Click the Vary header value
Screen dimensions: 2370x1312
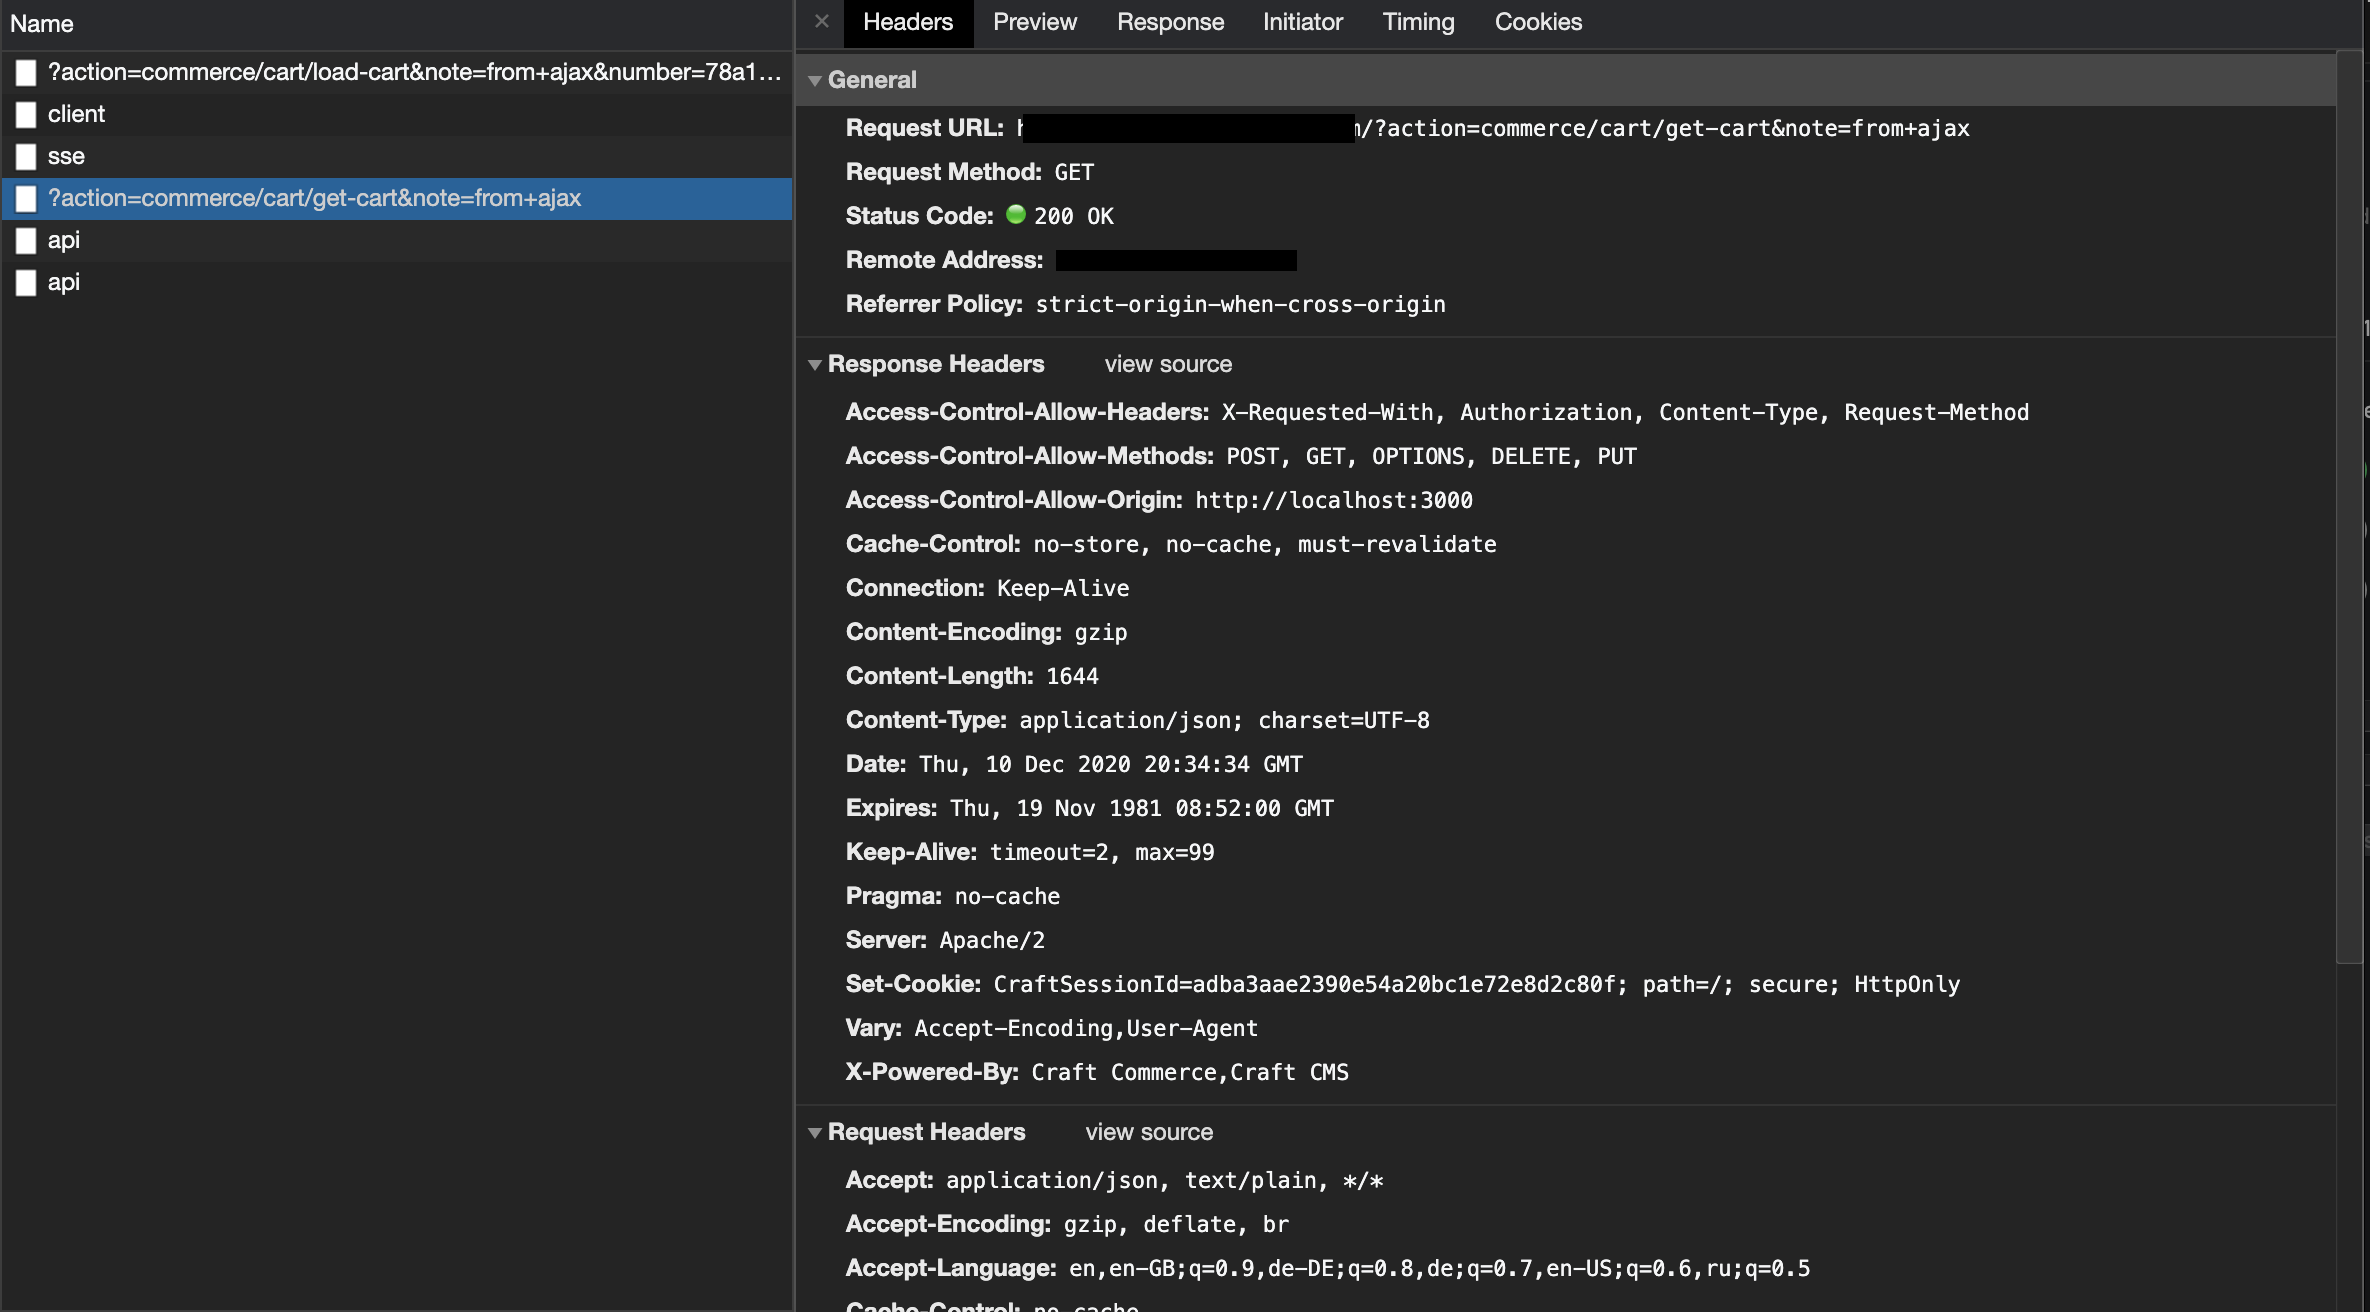pyautogui.click(x=1086, y=1028)
